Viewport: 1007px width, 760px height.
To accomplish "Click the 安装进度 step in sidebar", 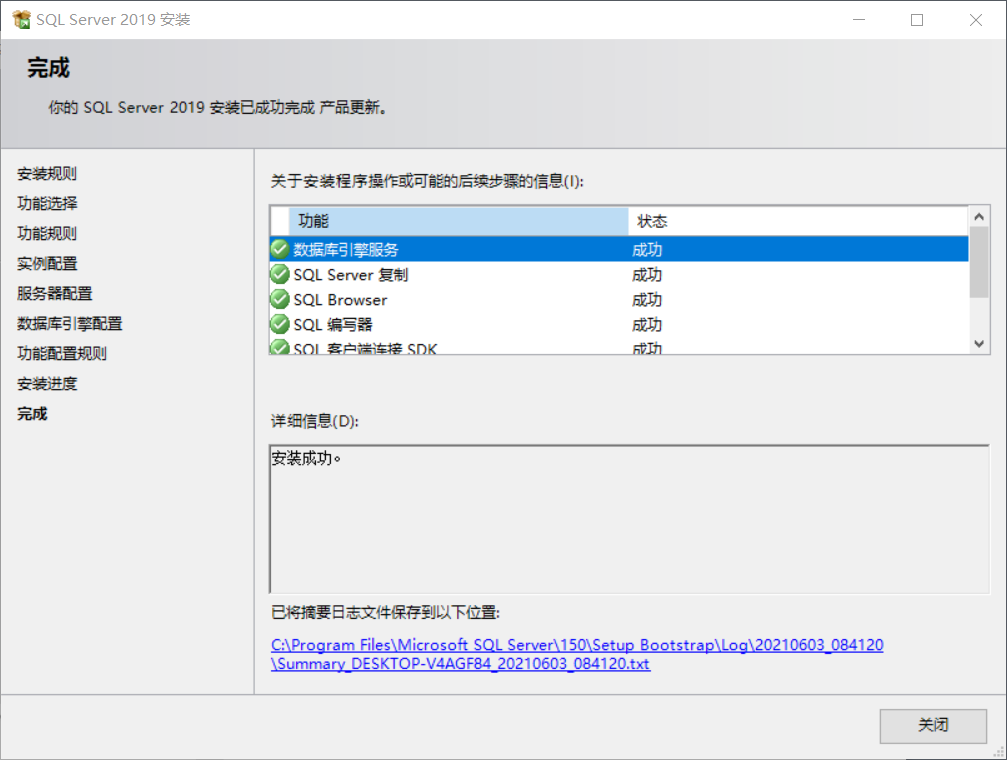I will click(47, 384).
